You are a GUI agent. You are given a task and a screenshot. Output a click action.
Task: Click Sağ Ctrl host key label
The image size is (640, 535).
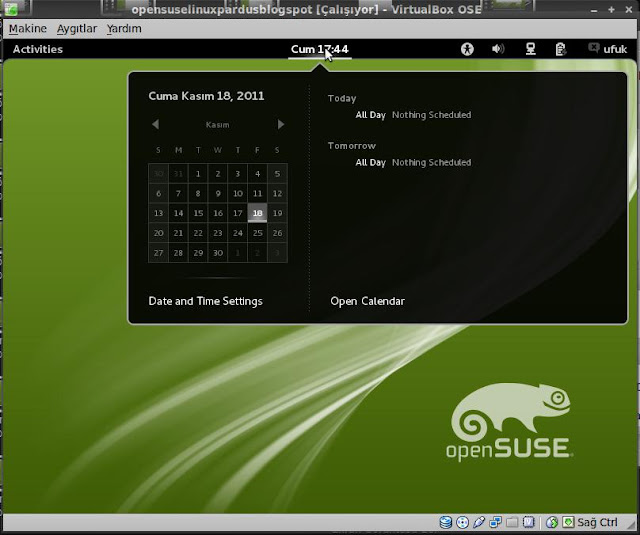click(x=597, y=523)
